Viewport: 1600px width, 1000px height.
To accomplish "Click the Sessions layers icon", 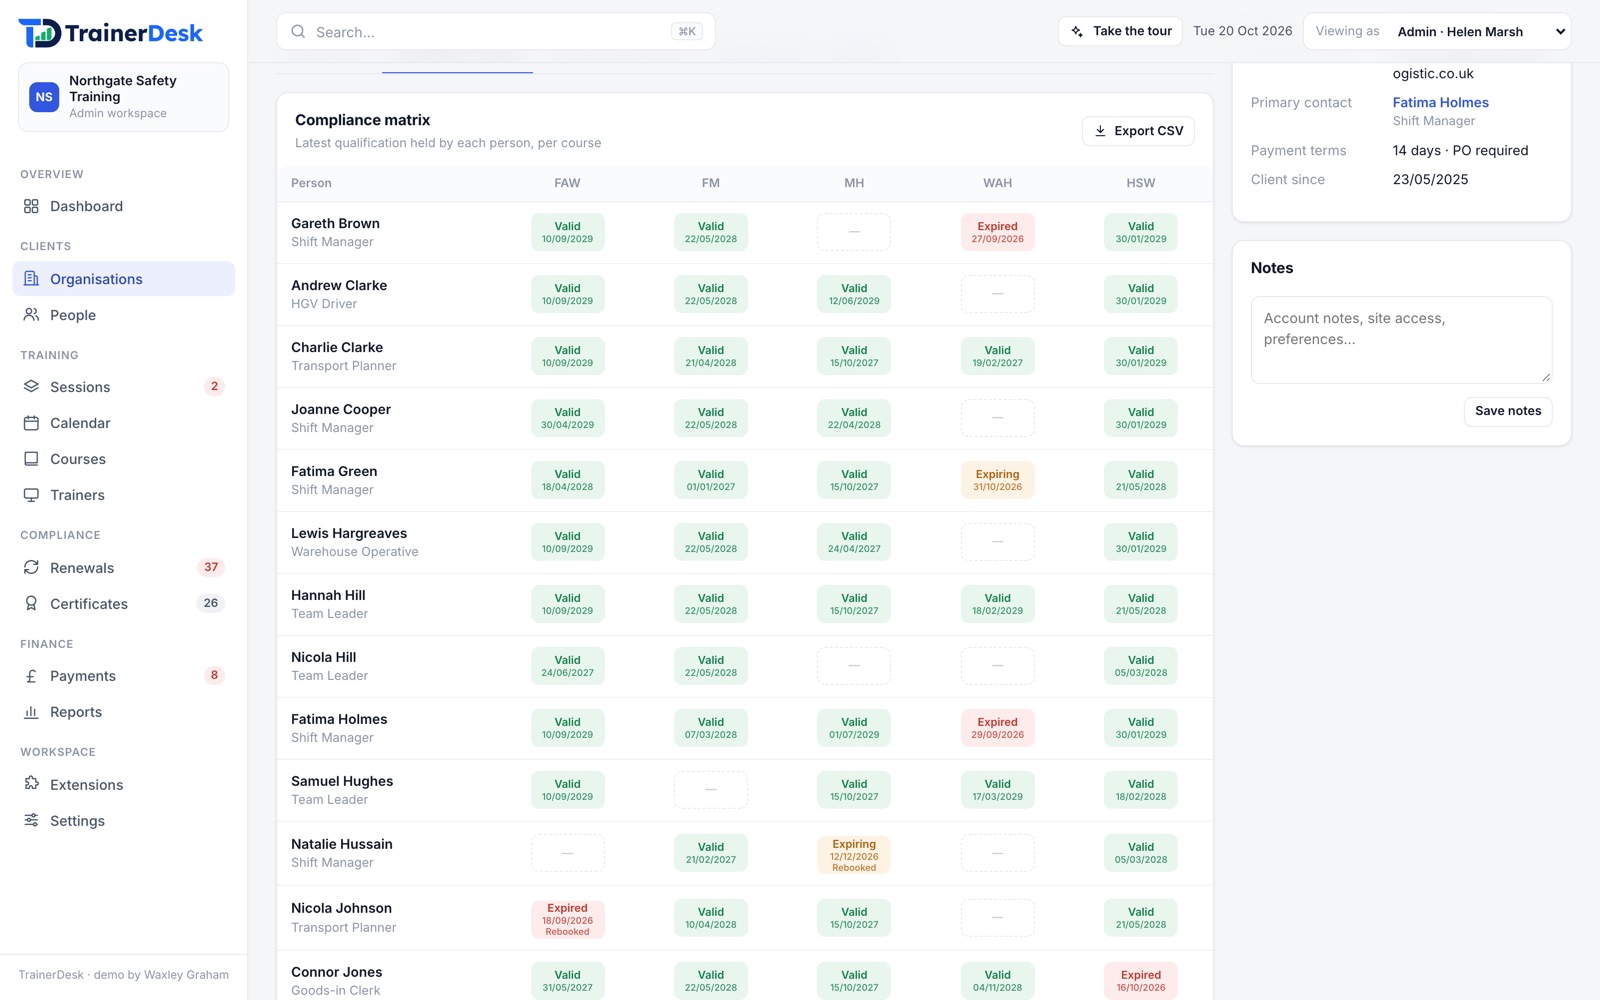I will tap(31, 387).
